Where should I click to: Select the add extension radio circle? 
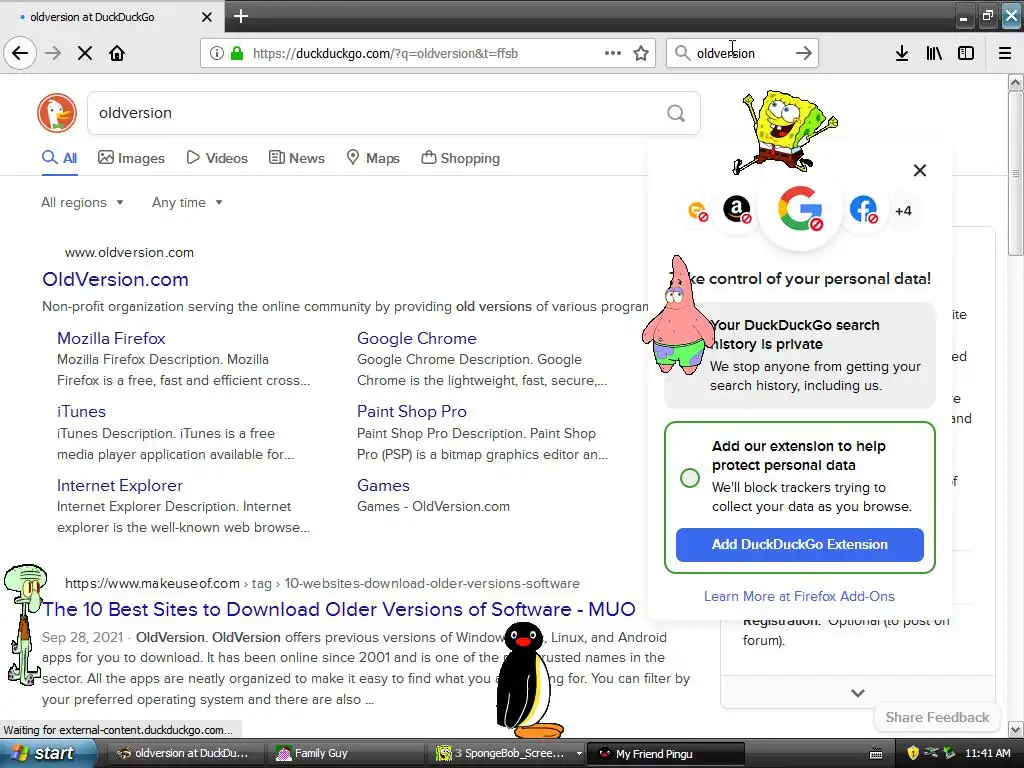click(690, 478)
